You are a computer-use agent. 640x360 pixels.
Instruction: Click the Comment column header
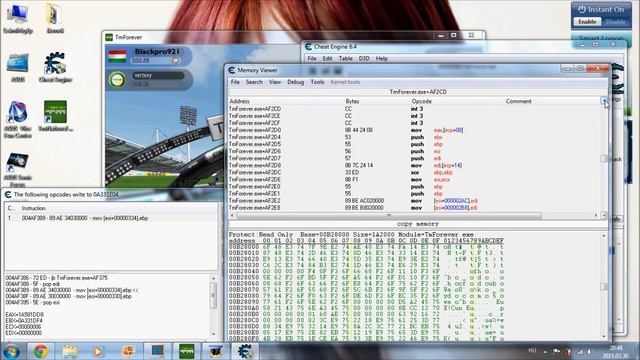(x=518, y=101)
